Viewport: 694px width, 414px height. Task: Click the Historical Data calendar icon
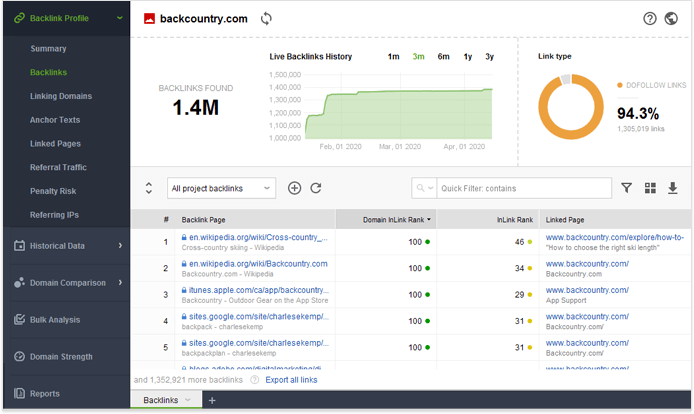click(x=19, y=246)
